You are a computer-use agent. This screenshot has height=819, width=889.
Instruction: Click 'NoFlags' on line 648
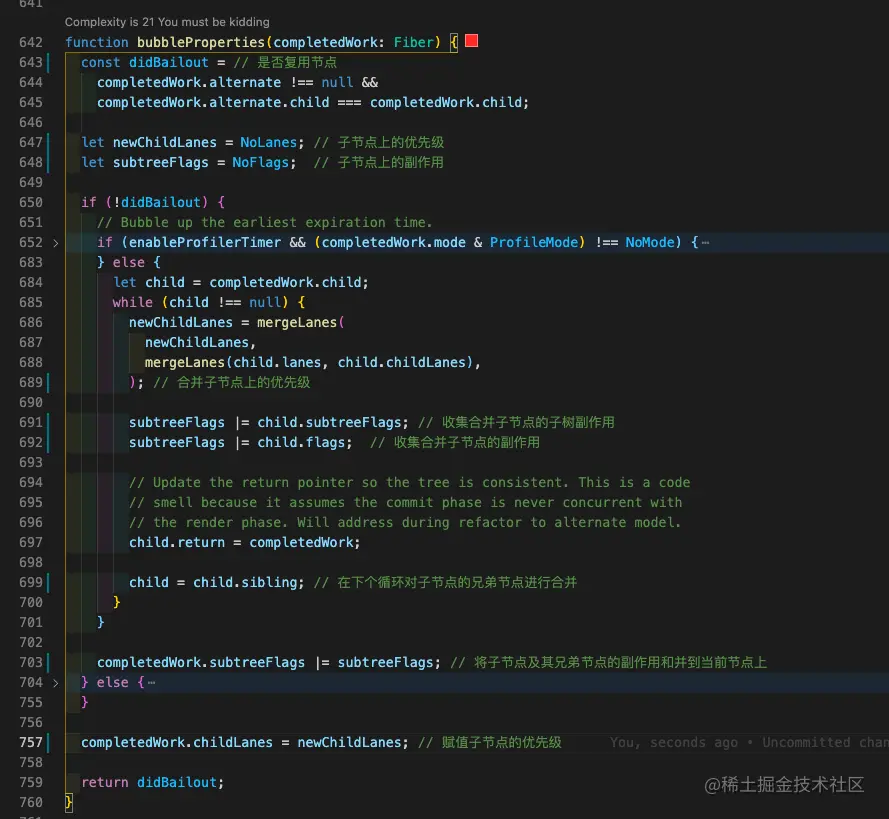pyautogui.click(x=260, y=163)
